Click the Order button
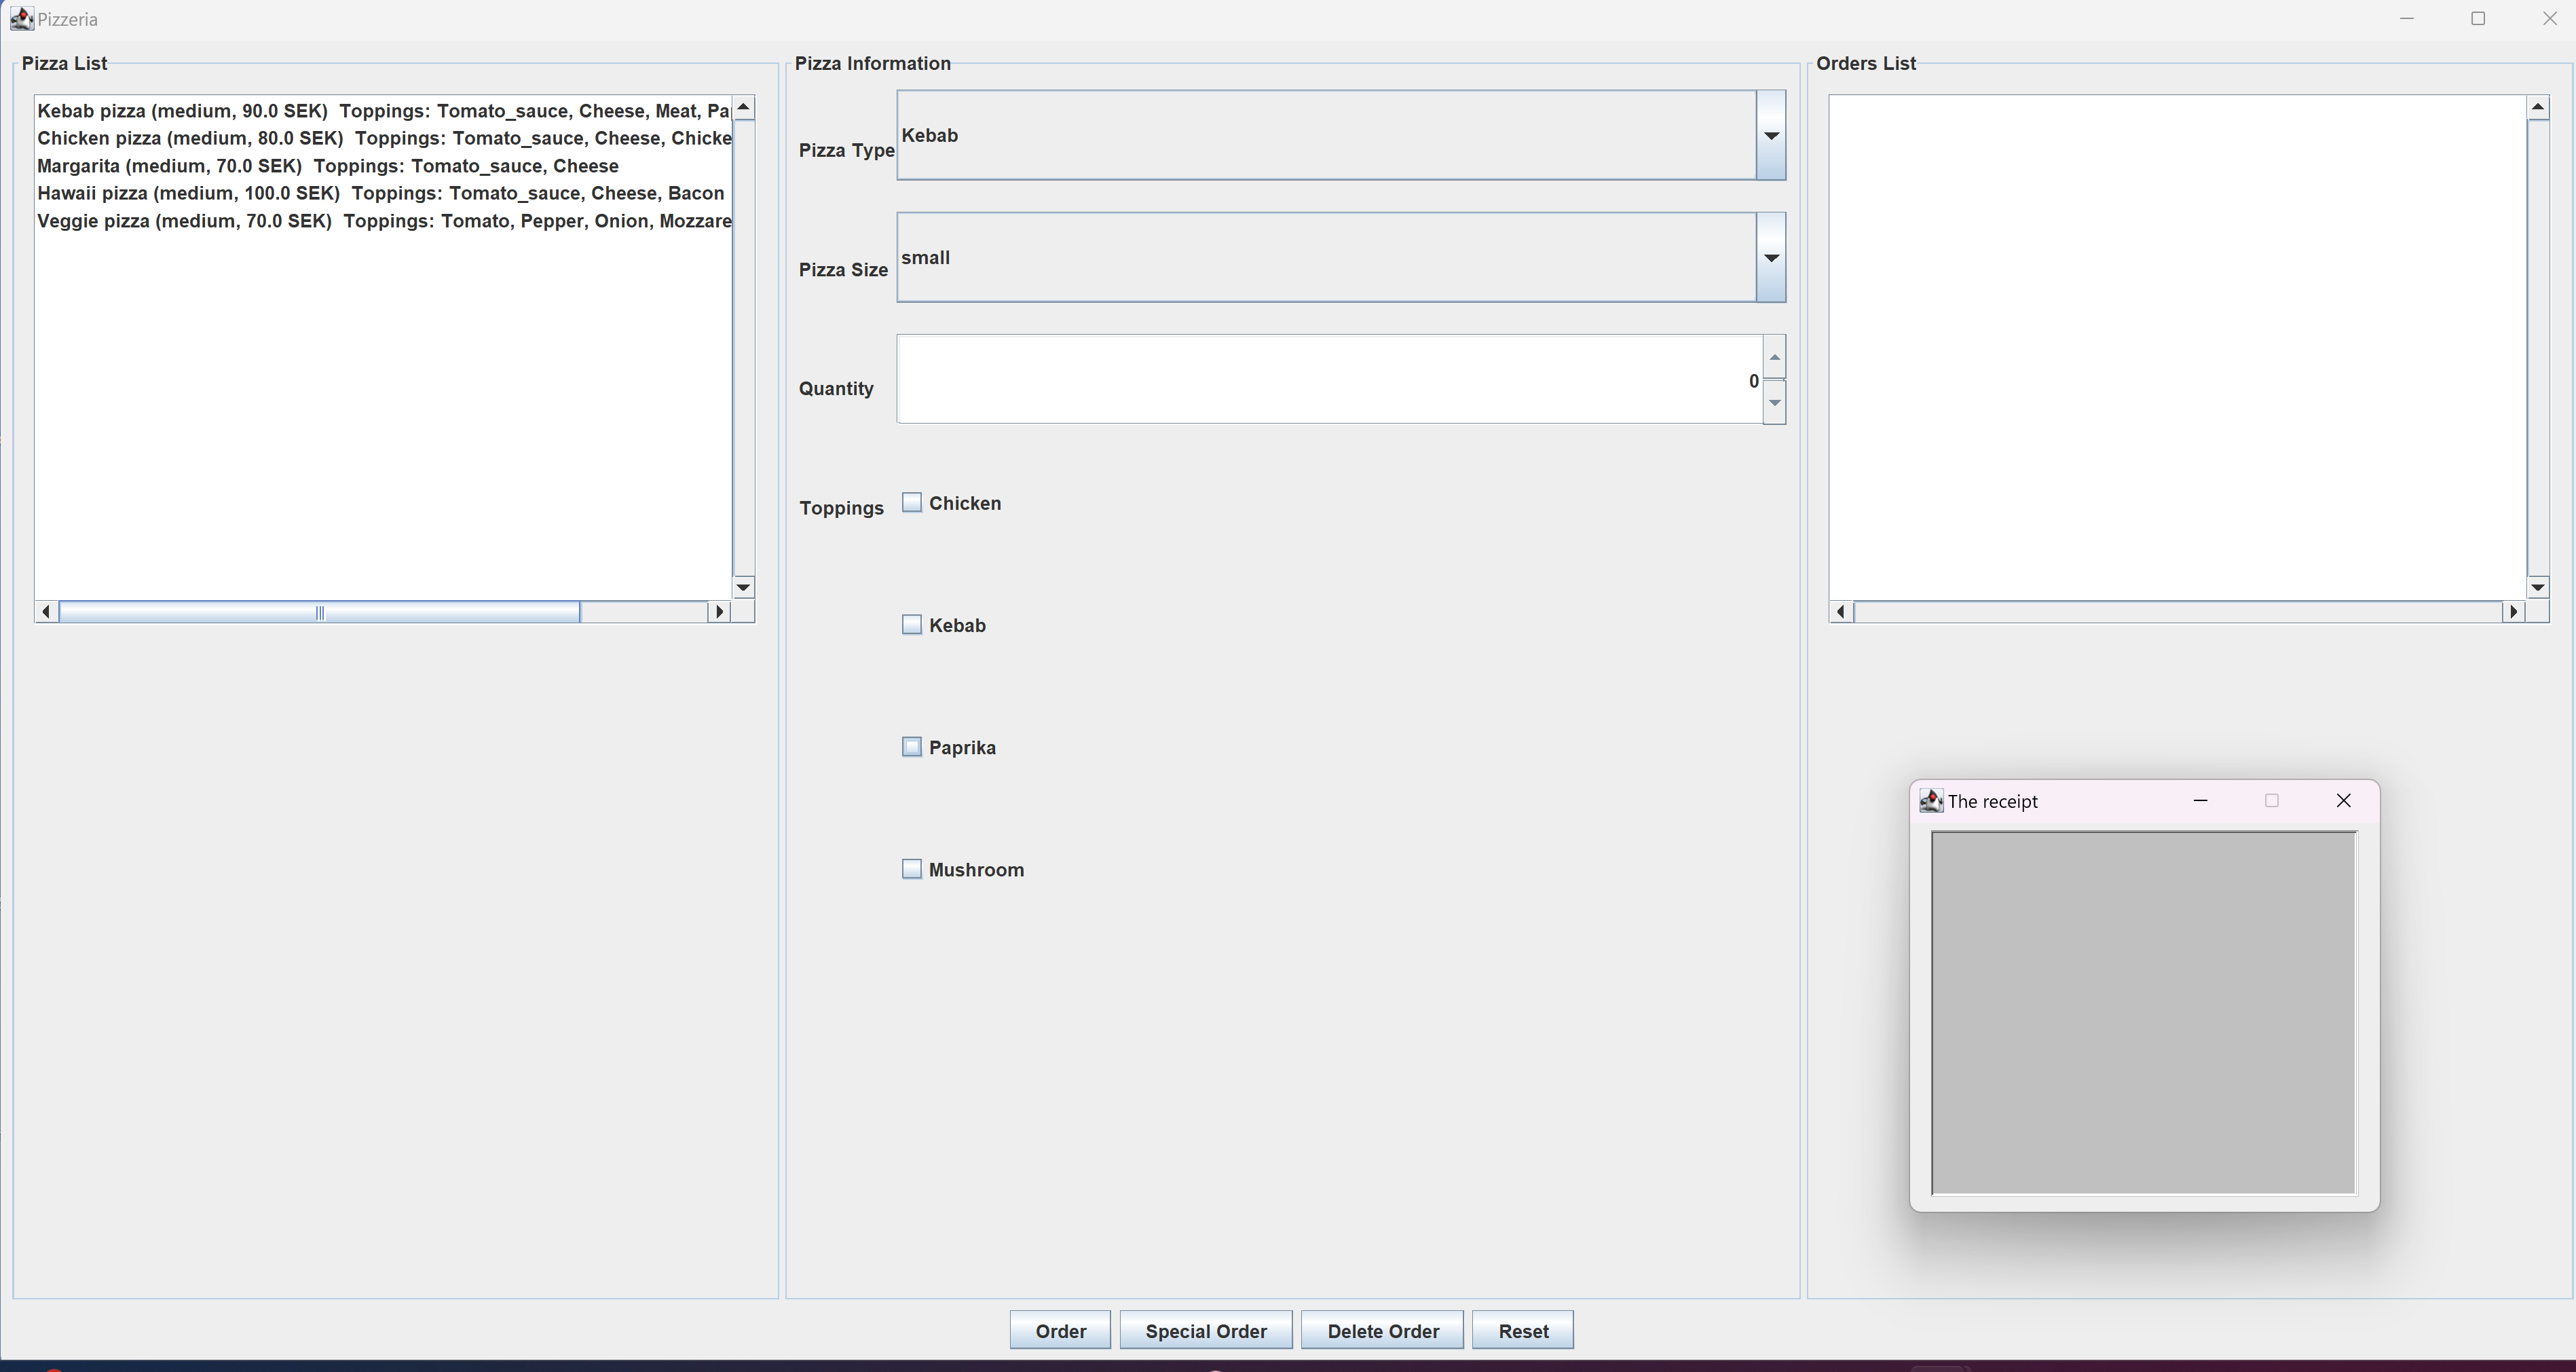This screenshot has height=1372, width=2576. [1060, 1331]
